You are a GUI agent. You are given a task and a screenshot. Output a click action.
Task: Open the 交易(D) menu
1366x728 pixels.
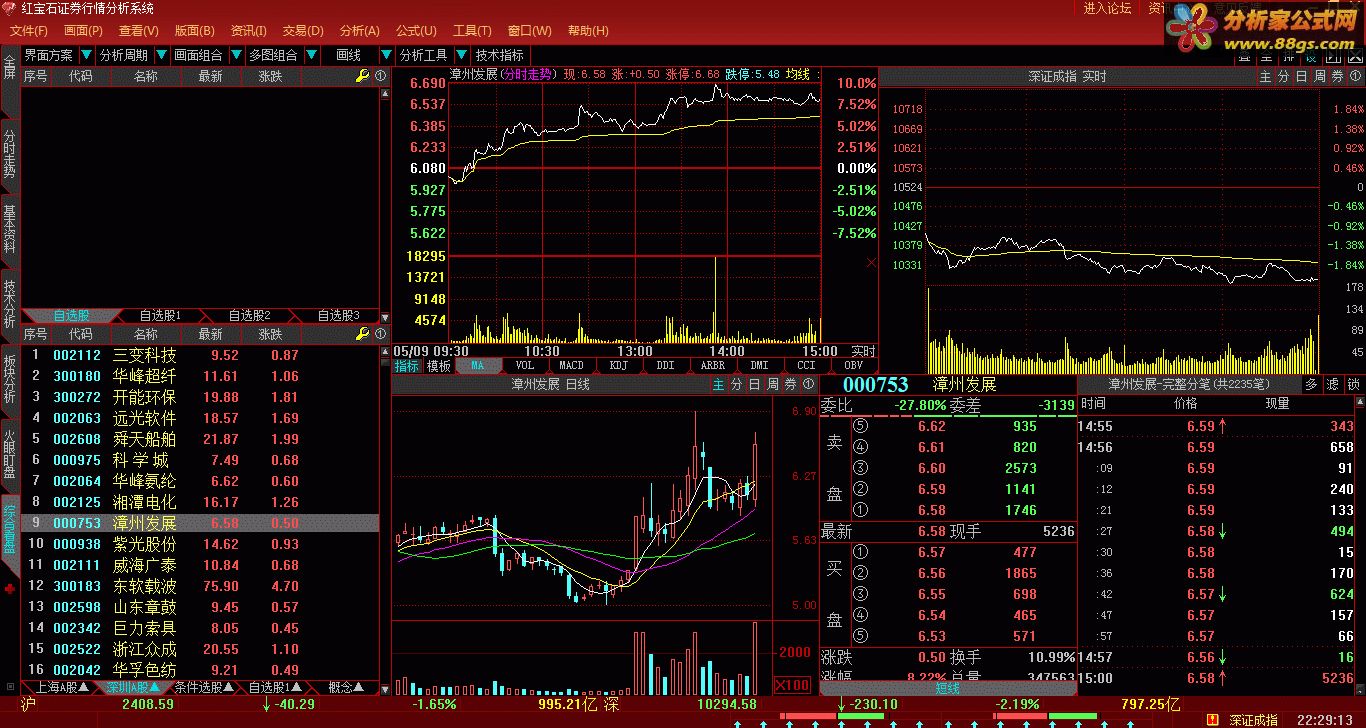click(302, 31)
